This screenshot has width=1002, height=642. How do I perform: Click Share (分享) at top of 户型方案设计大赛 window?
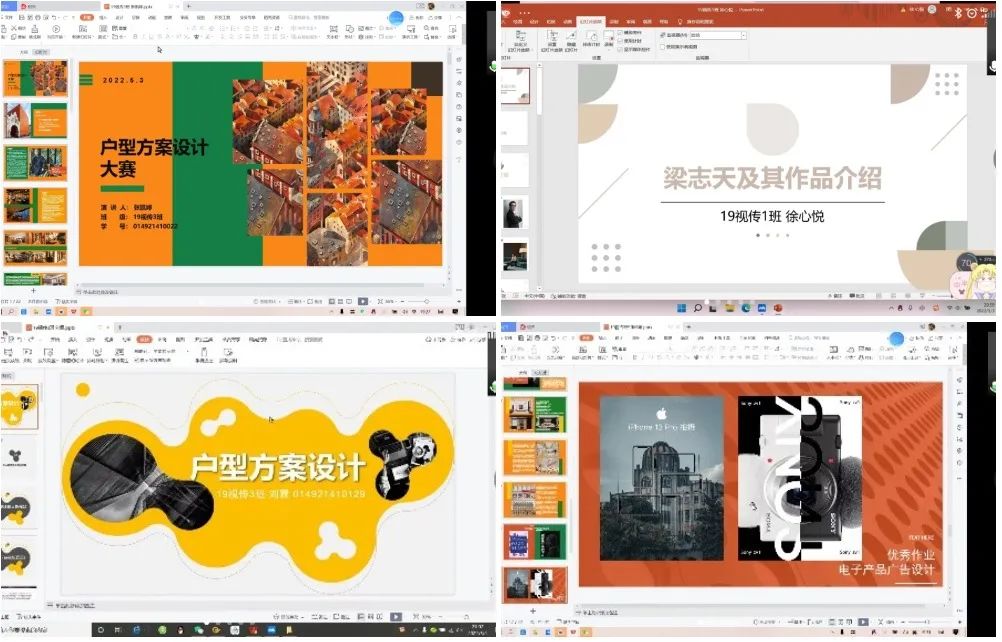435,17
